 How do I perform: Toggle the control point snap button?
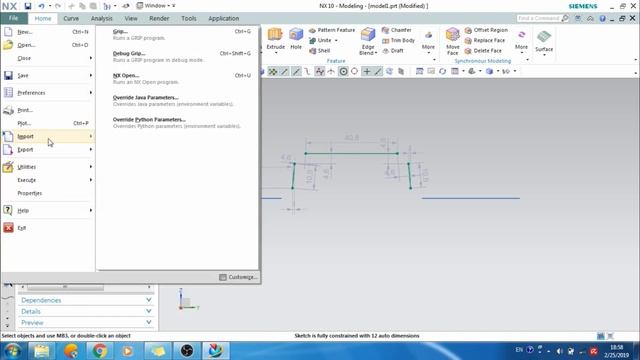point(307,71)
